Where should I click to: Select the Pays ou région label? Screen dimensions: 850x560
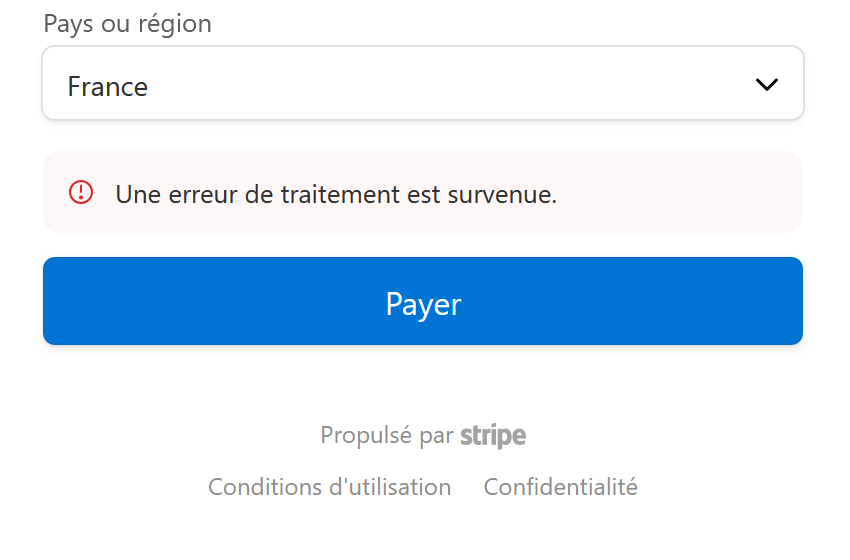tap(127, 24)
